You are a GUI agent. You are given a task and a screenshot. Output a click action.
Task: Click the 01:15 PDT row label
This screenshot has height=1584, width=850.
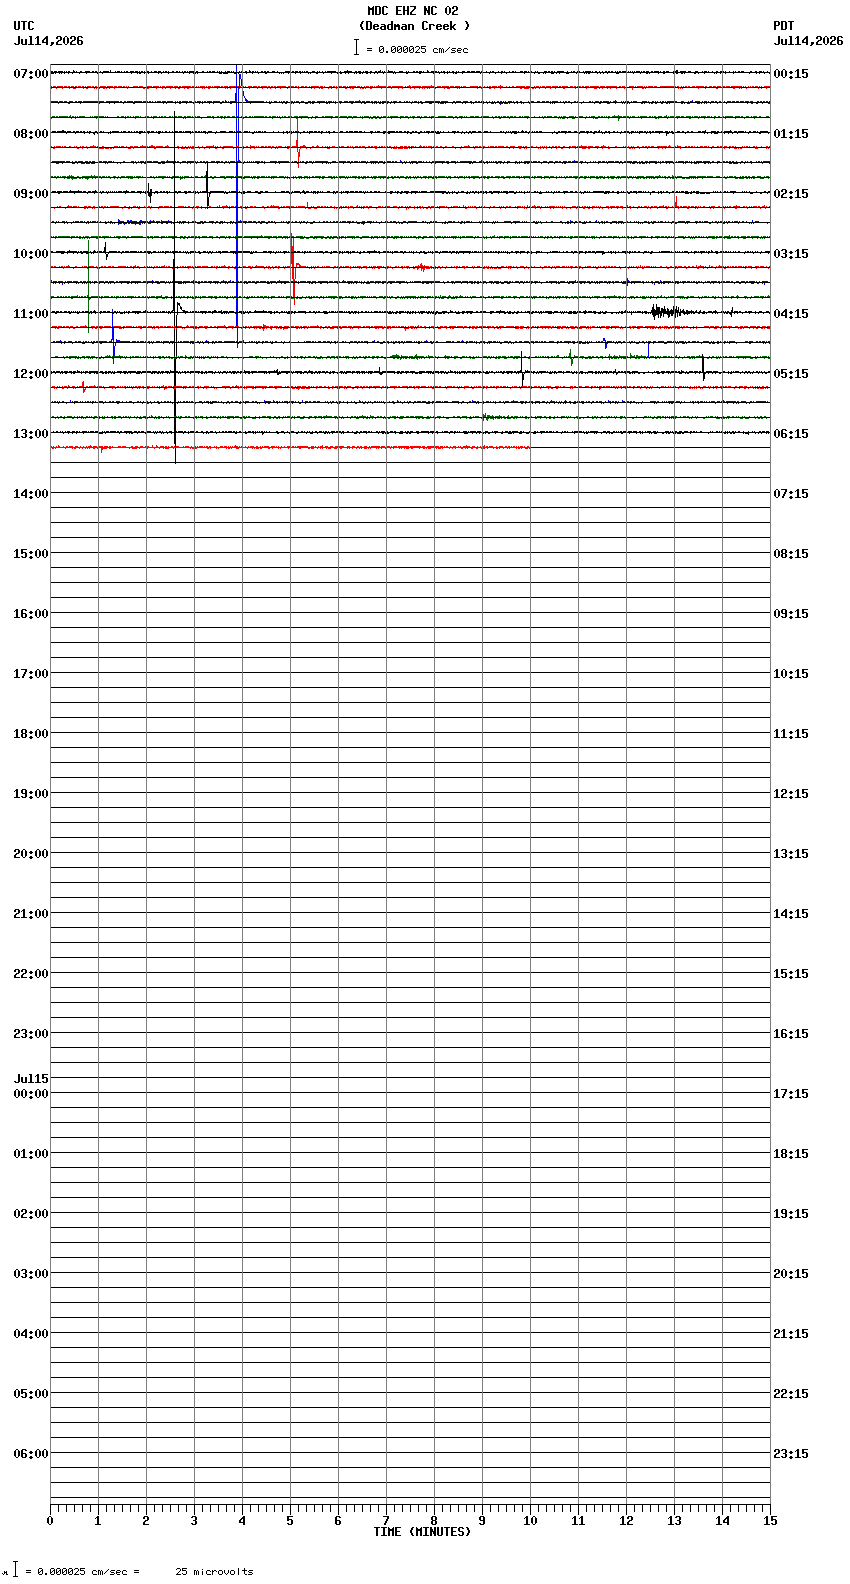(x=791, y=134)
